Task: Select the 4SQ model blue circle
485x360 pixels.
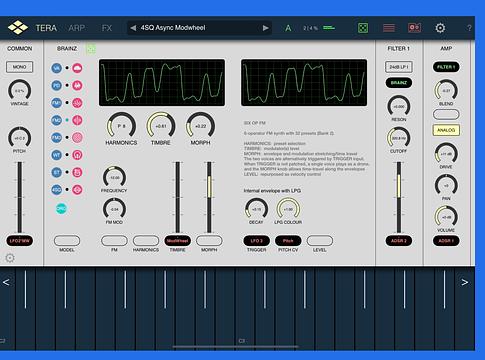Action: pyautogui.click(x=57, y=190)
